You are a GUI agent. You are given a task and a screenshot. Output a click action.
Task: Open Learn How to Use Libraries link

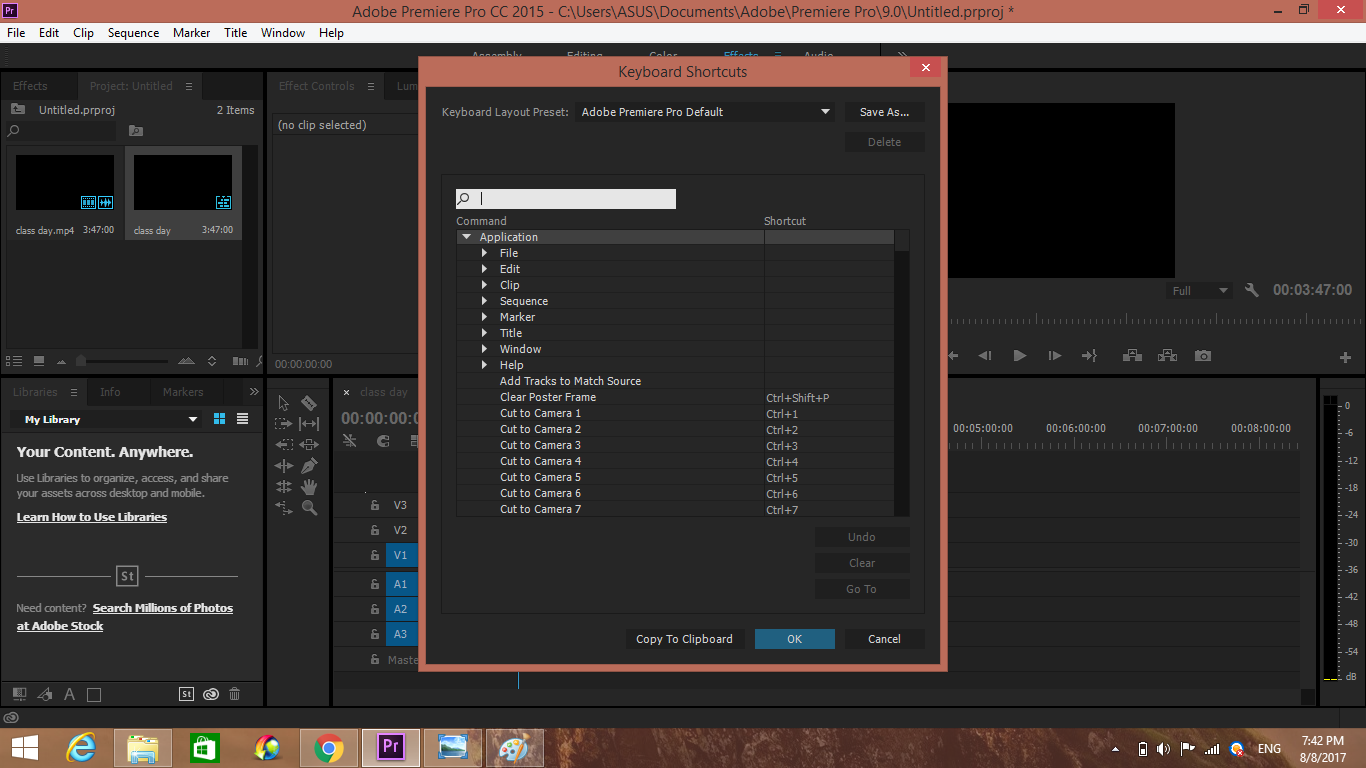(92, 517)
